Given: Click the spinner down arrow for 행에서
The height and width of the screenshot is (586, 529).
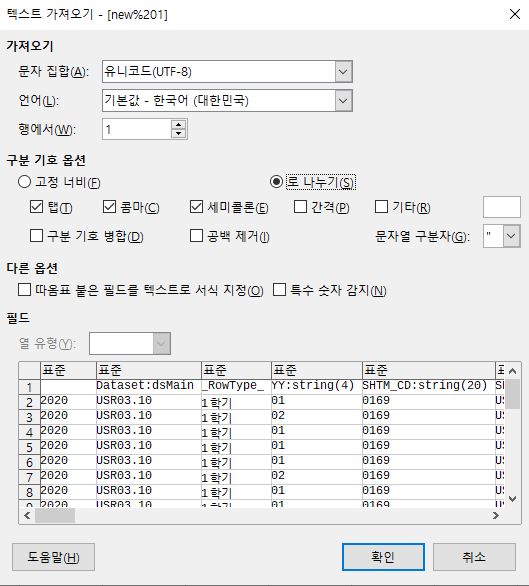Looking at the screenshot, I should tap(178, 133).
